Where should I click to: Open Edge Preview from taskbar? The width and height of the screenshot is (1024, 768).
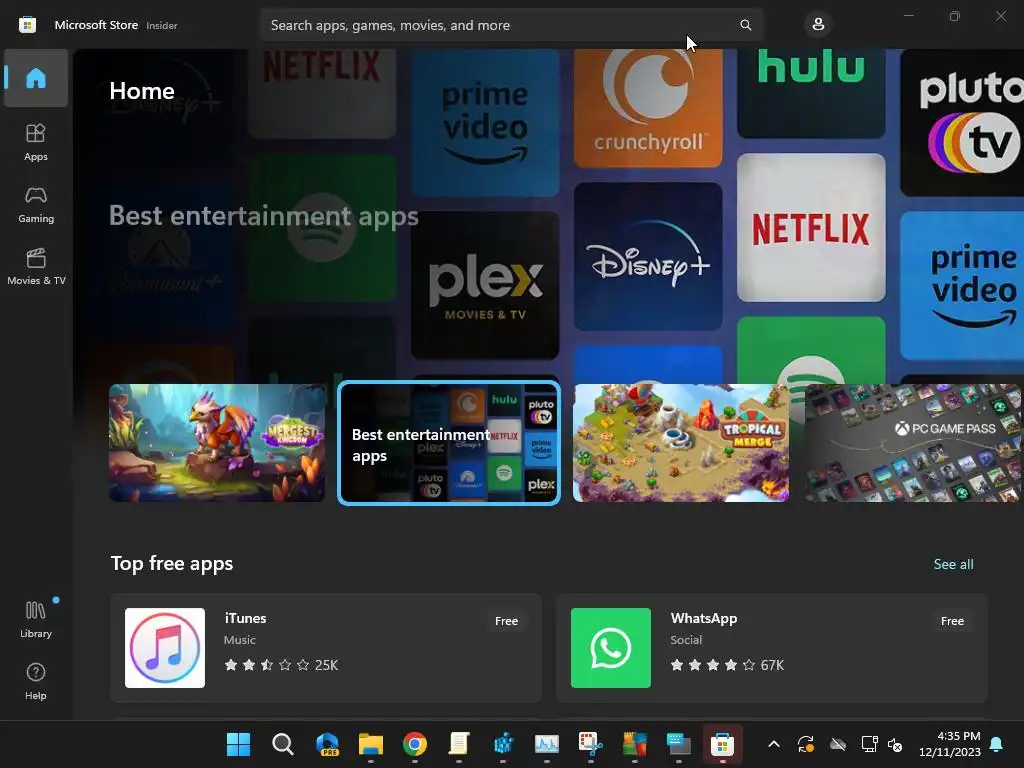327,744
